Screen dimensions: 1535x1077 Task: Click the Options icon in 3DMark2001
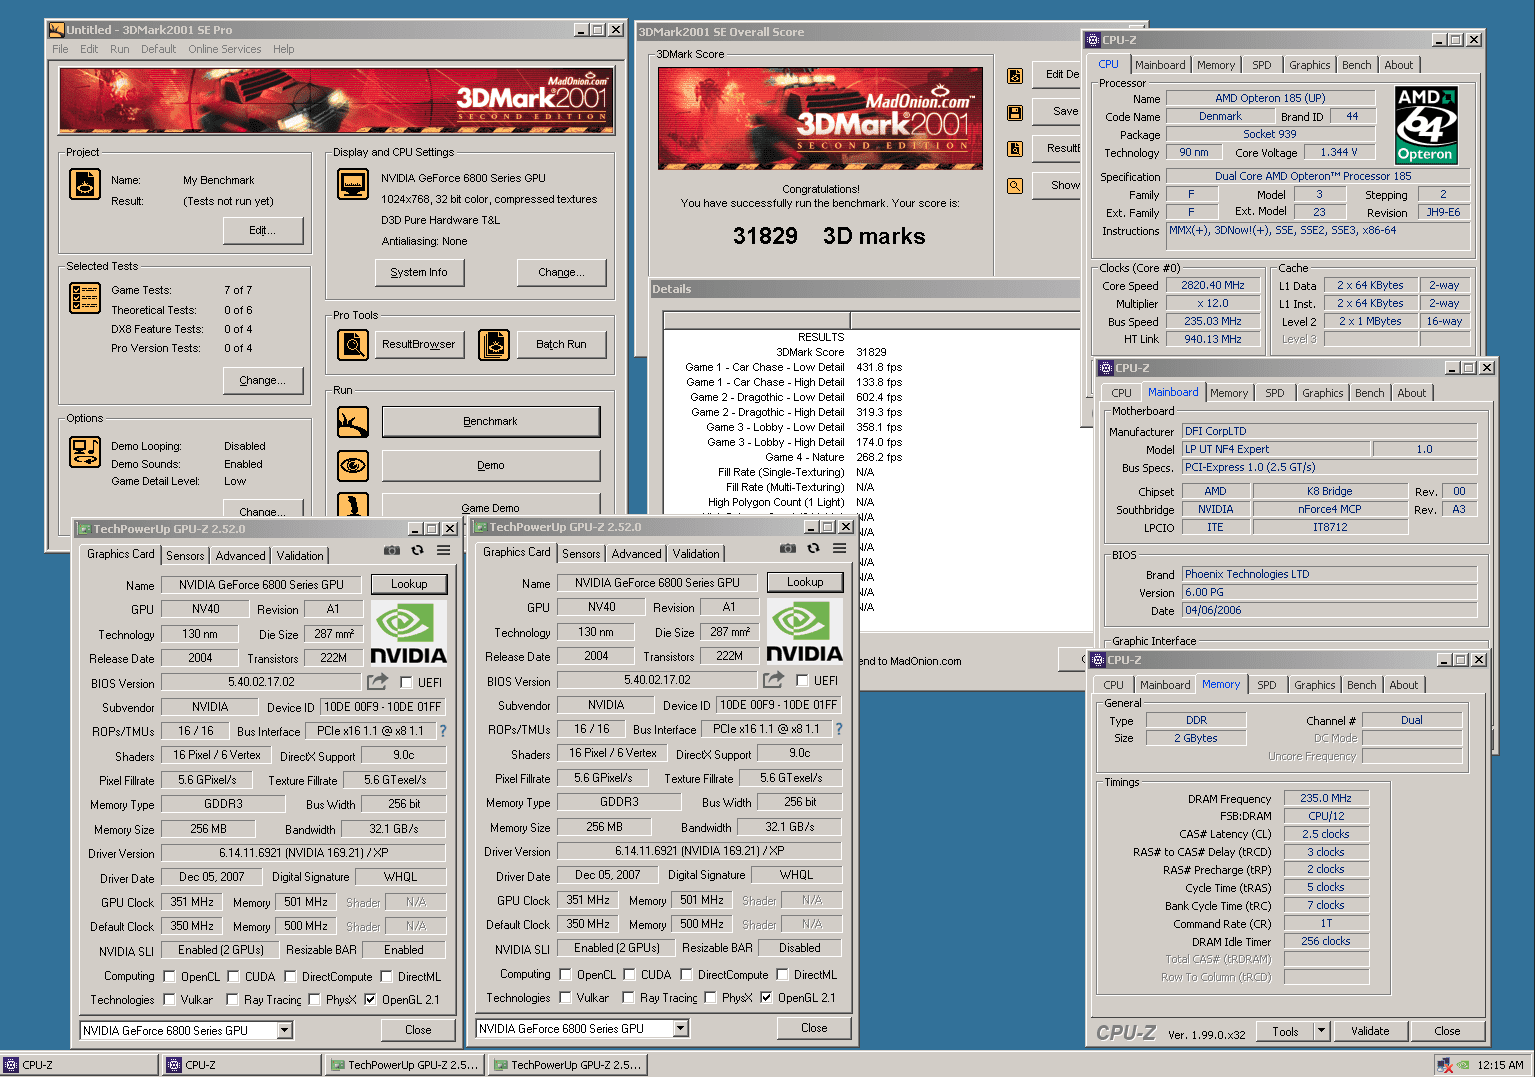click(x=85, y=452)
